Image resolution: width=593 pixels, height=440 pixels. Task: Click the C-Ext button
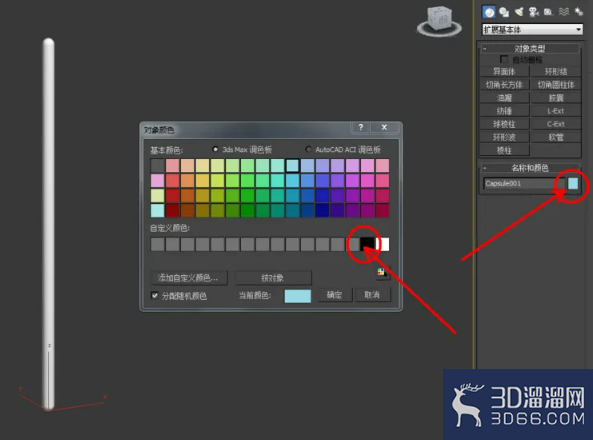[x=556, y=124]
